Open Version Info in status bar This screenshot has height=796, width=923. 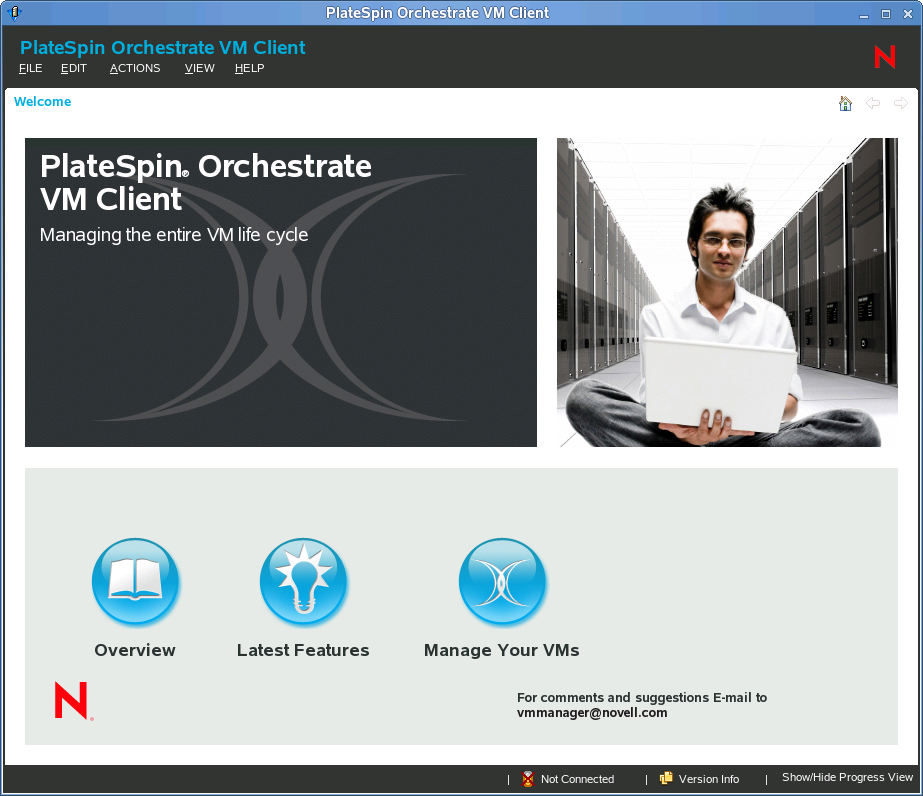coord(709,779)
